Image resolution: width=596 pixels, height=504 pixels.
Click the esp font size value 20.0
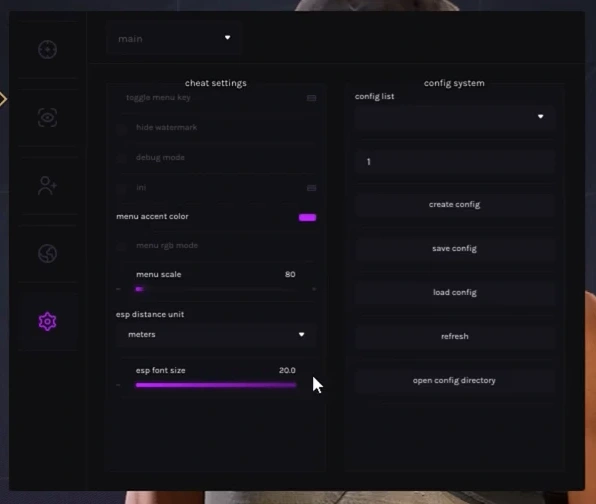[287, 371]
